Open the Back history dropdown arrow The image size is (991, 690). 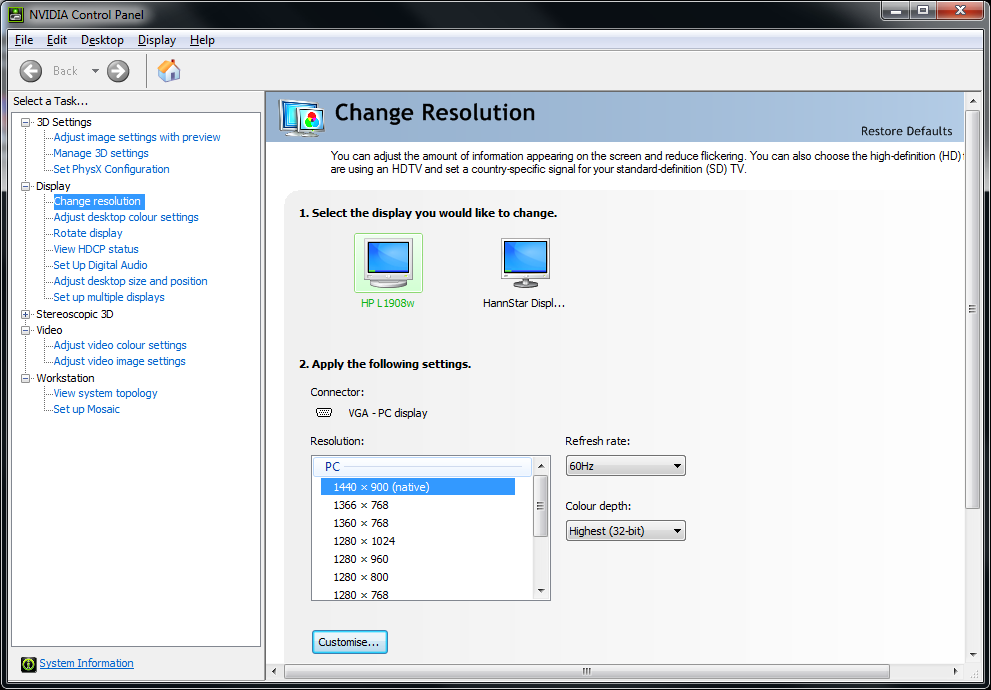pos(96,71)
